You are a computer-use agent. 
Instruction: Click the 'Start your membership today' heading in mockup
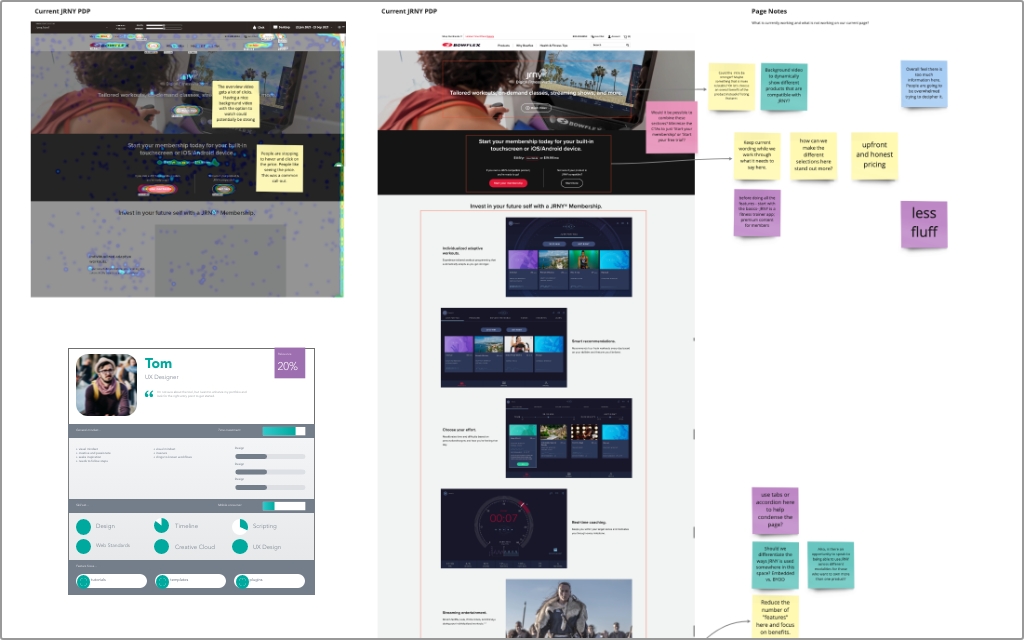pos(536,145)
